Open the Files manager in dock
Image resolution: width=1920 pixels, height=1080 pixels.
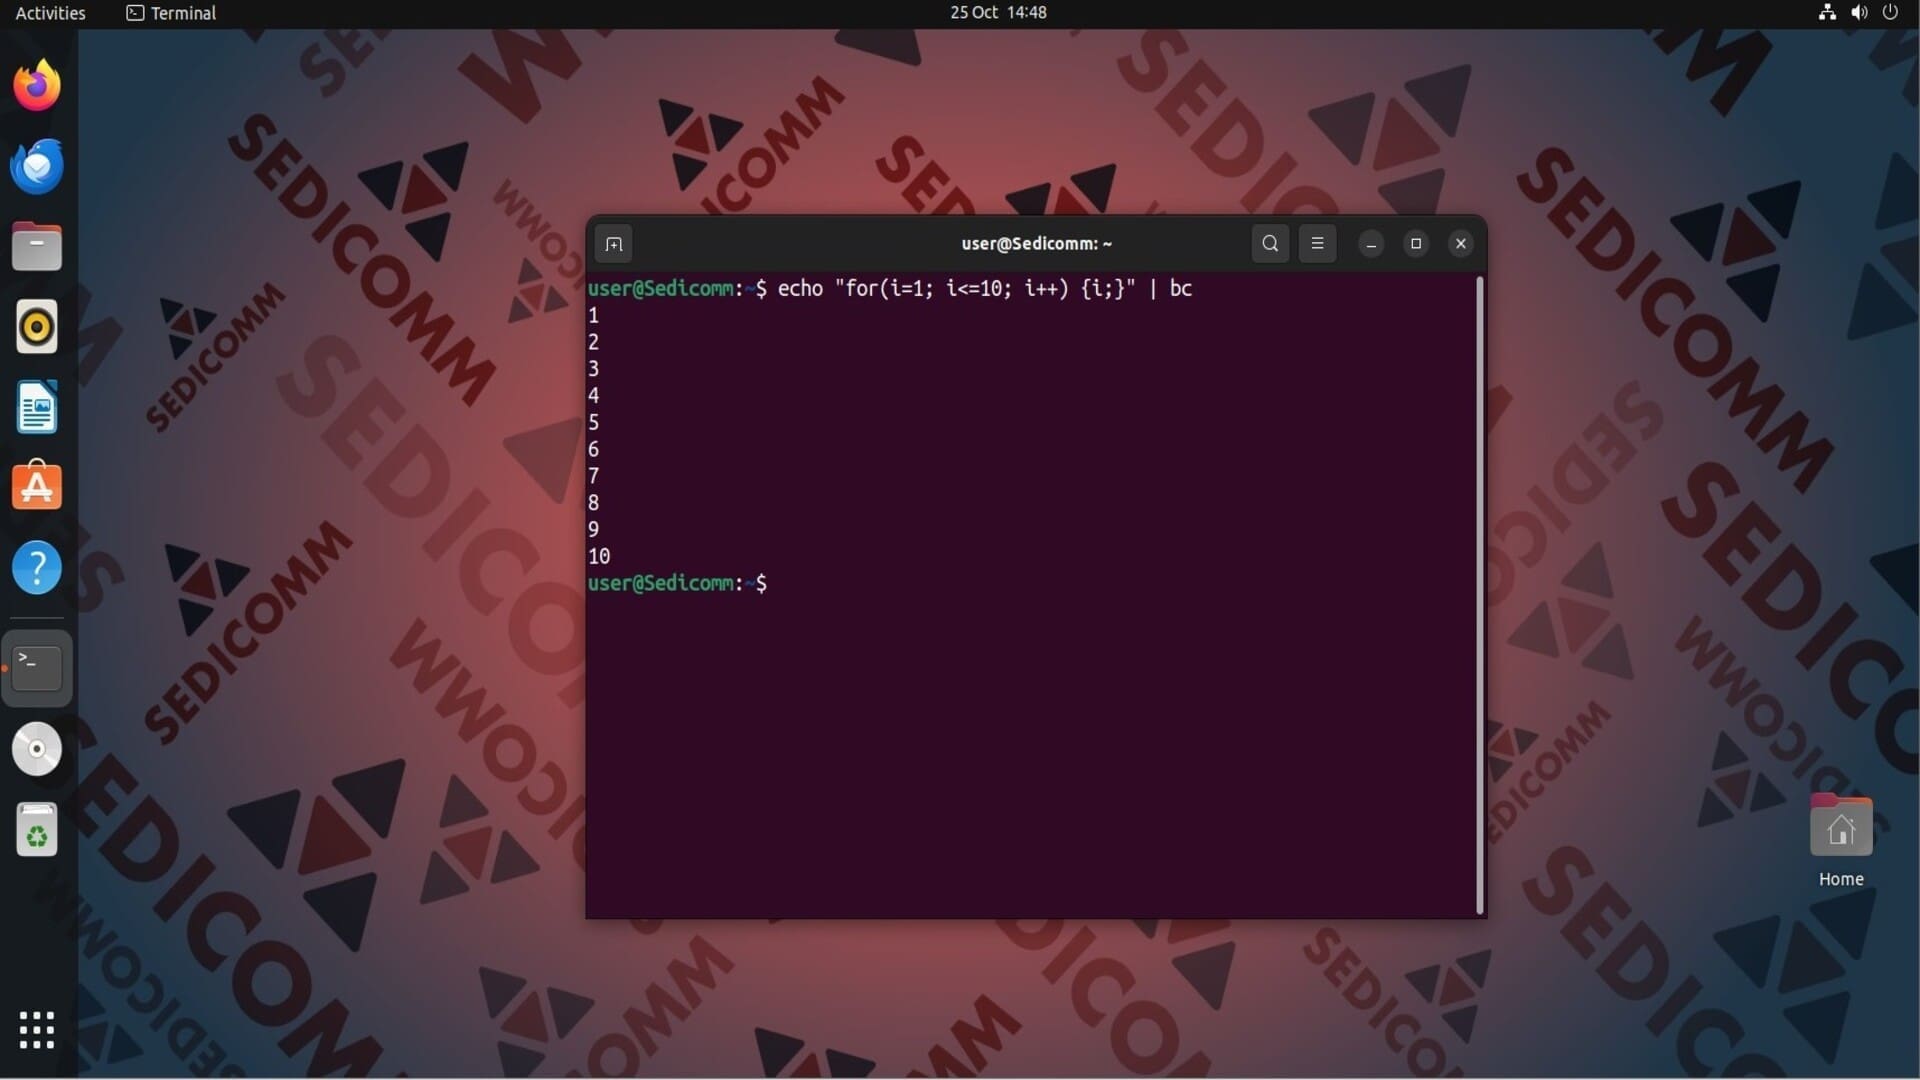click(x=37, y=247)
